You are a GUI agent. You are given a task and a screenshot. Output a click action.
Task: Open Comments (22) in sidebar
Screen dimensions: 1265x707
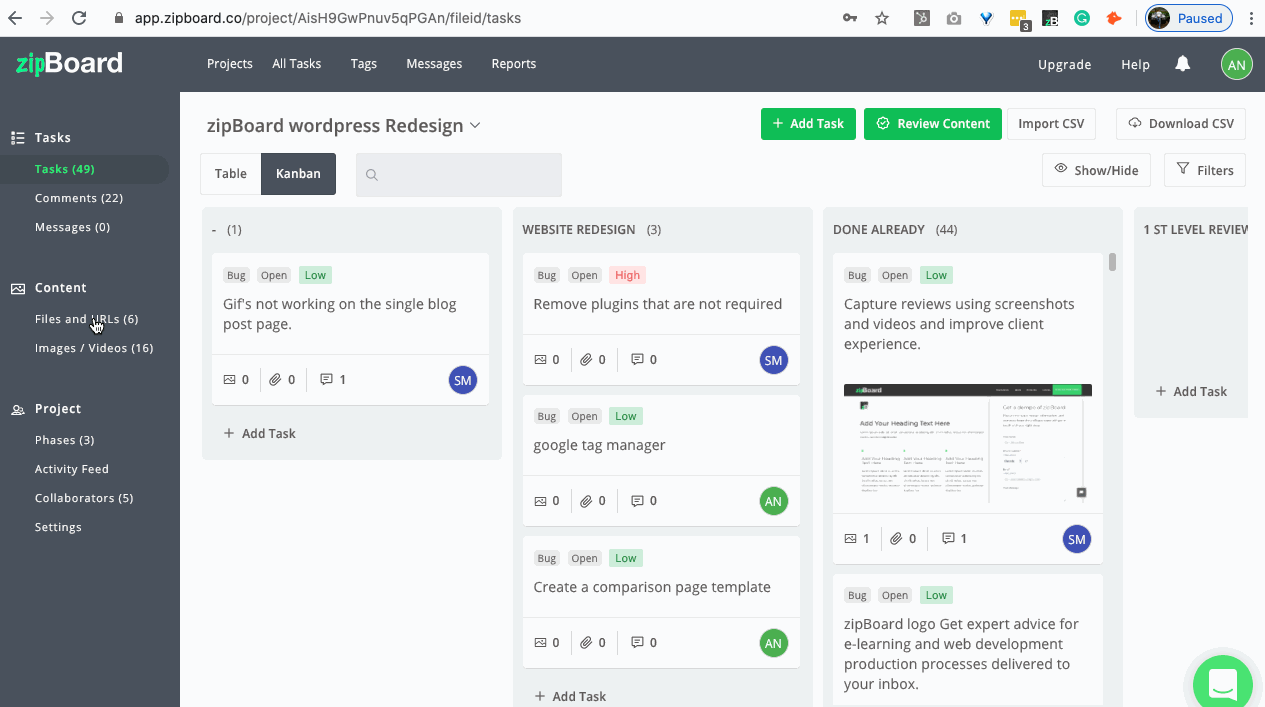pos(79,198)
